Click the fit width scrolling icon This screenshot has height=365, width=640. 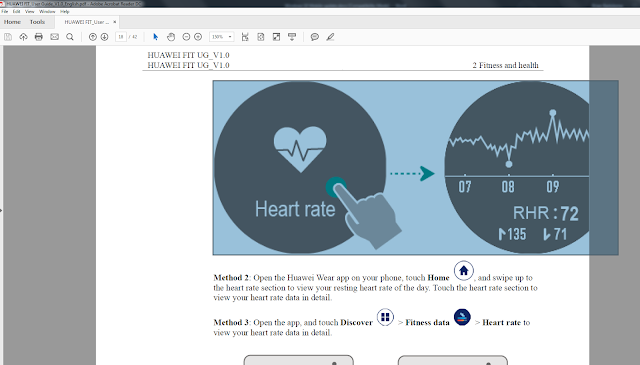coord(245,37)
